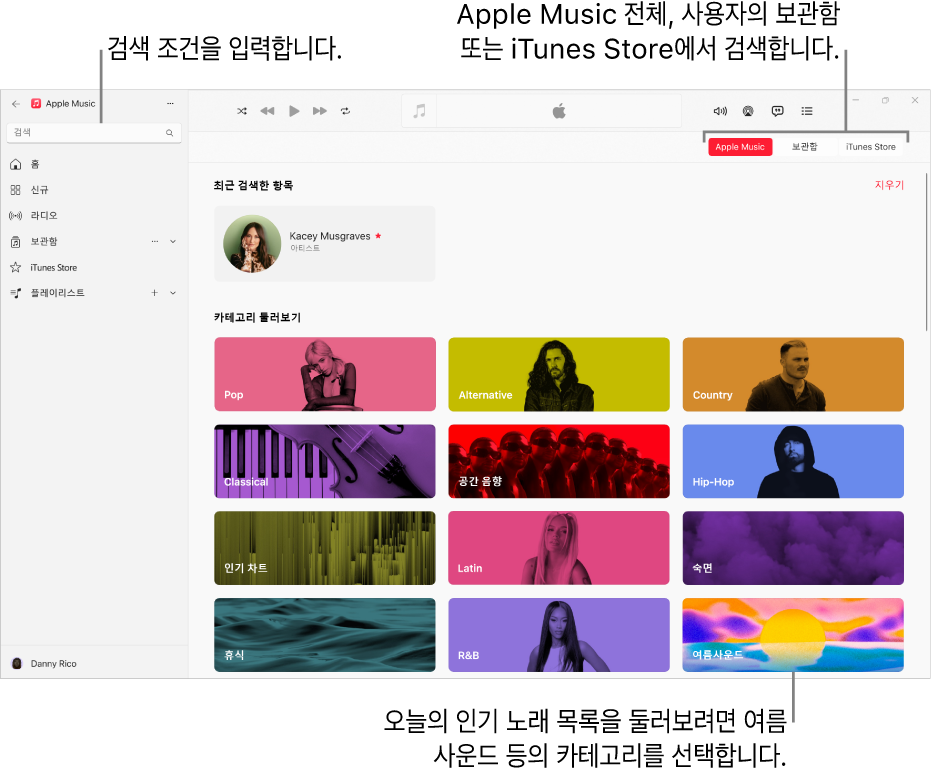Viewport: 931px width, 779px height.
Task: Click the 라디오 broadcast icon
Action: coord(16,216)
